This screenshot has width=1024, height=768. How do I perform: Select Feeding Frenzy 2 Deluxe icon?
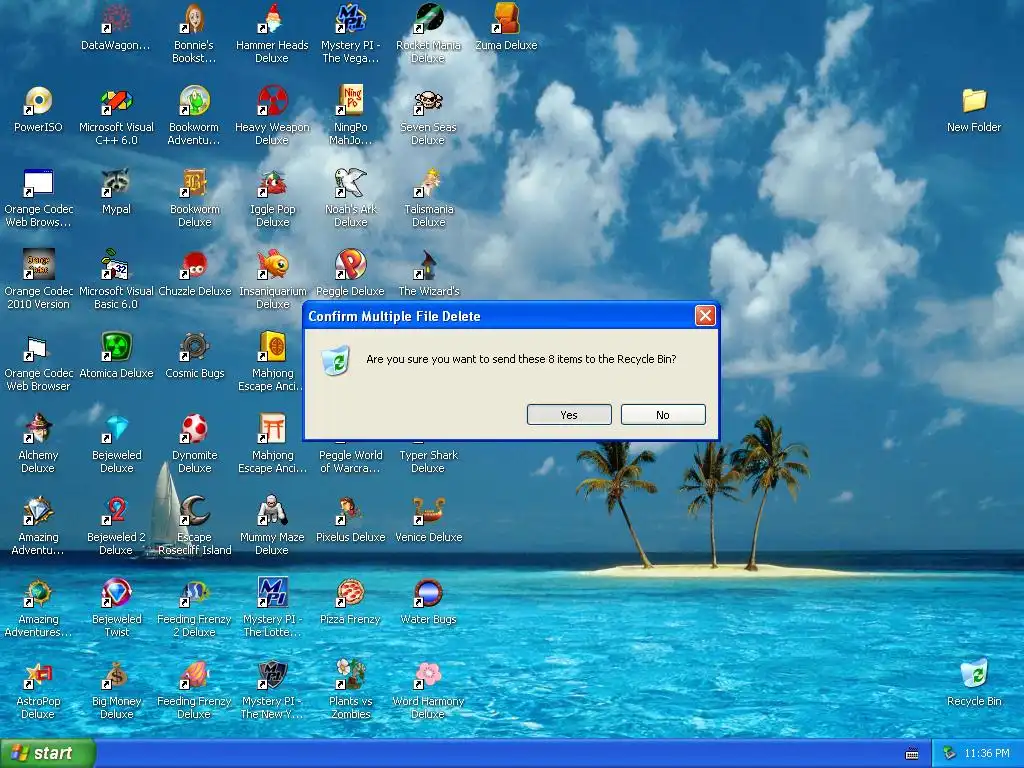195,609
